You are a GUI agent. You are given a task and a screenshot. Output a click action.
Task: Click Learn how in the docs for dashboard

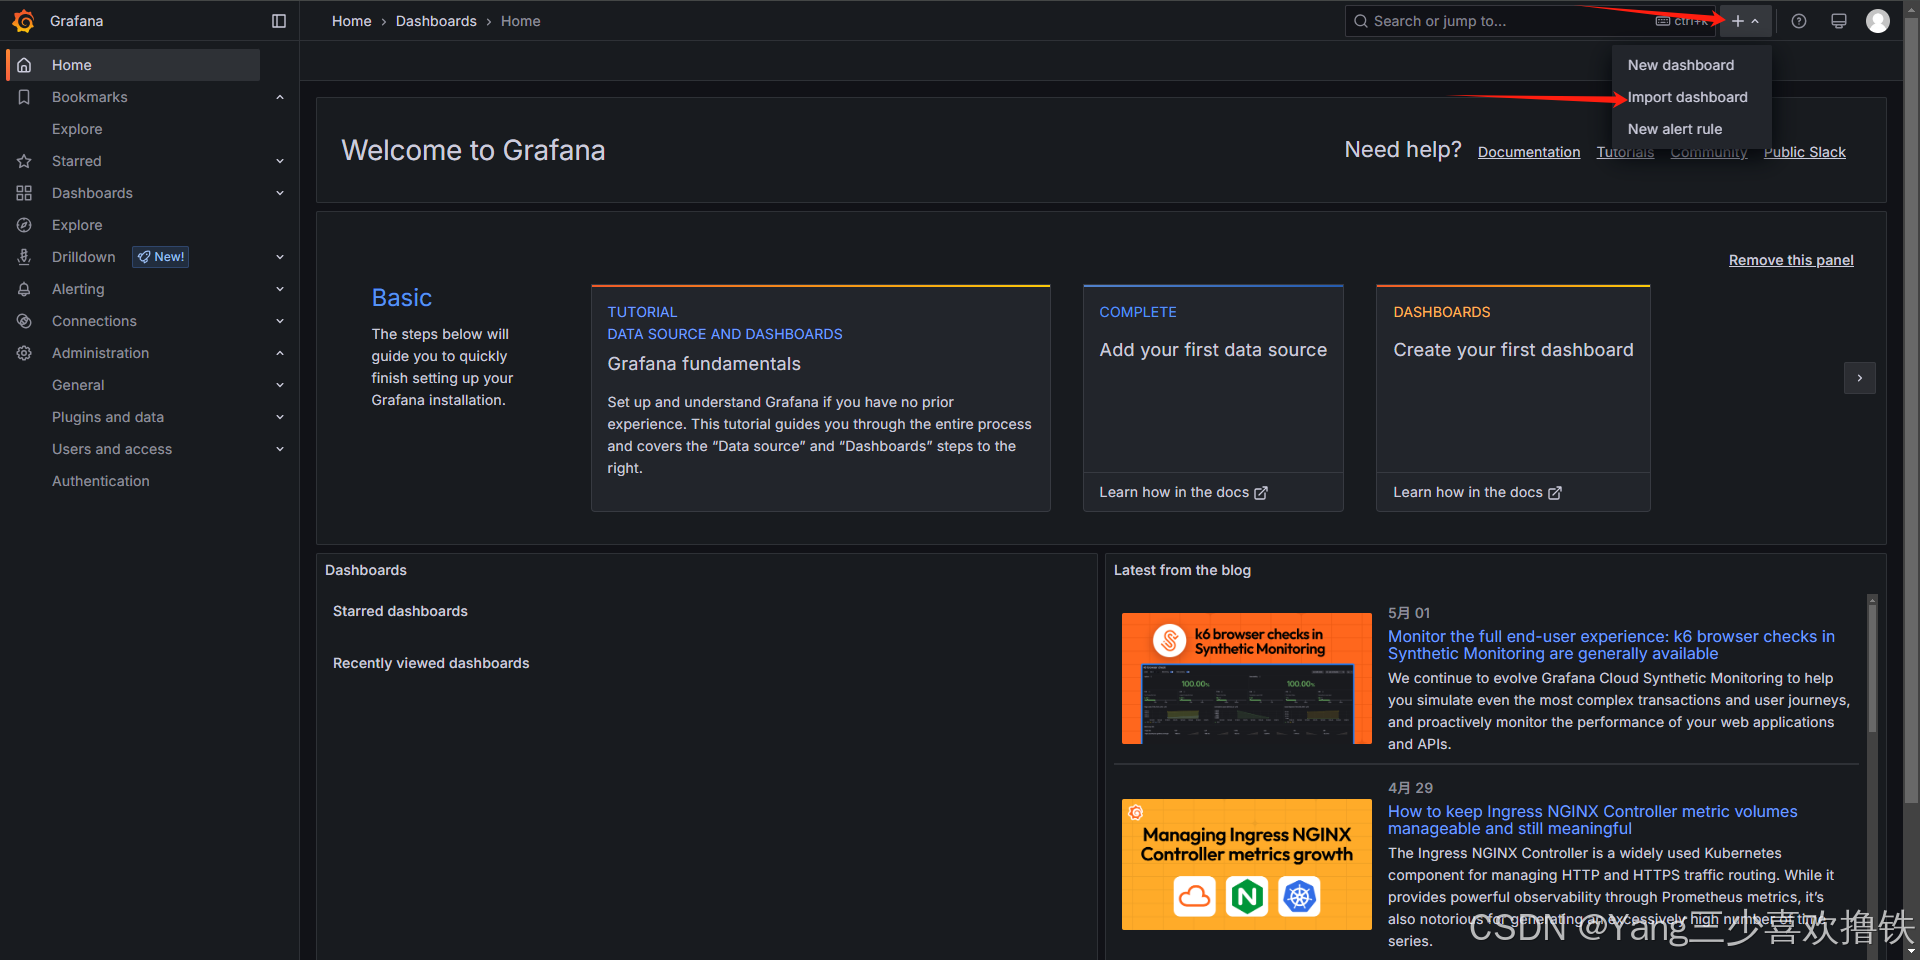pyautogui.click(x=1477, y=492)
